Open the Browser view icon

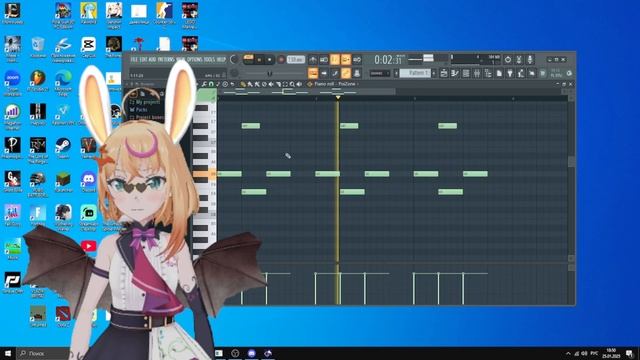tap(488, 73)
